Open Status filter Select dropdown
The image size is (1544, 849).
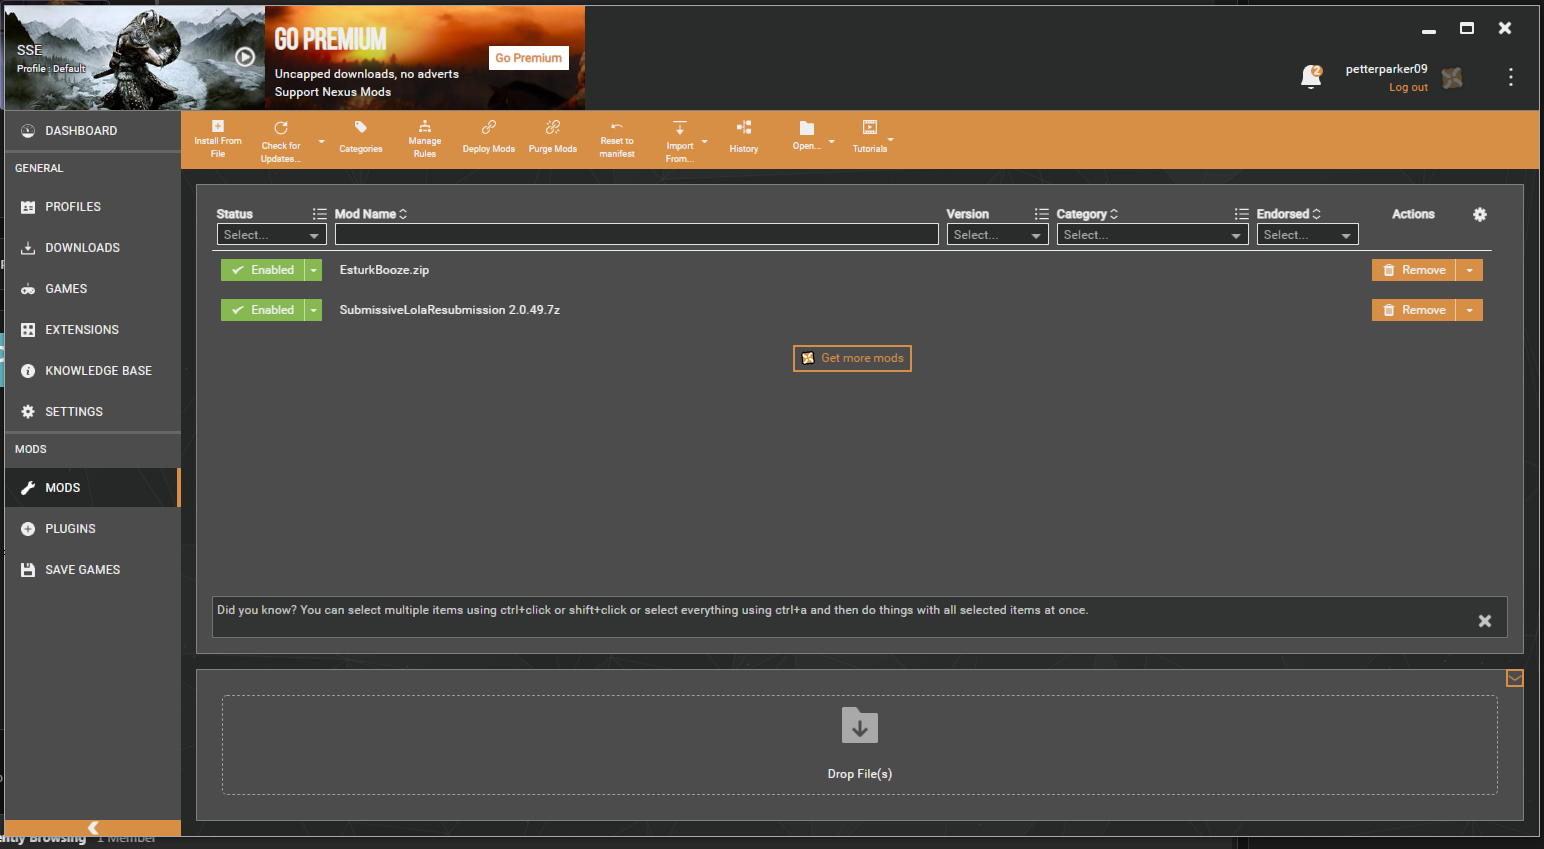point(272,235)
